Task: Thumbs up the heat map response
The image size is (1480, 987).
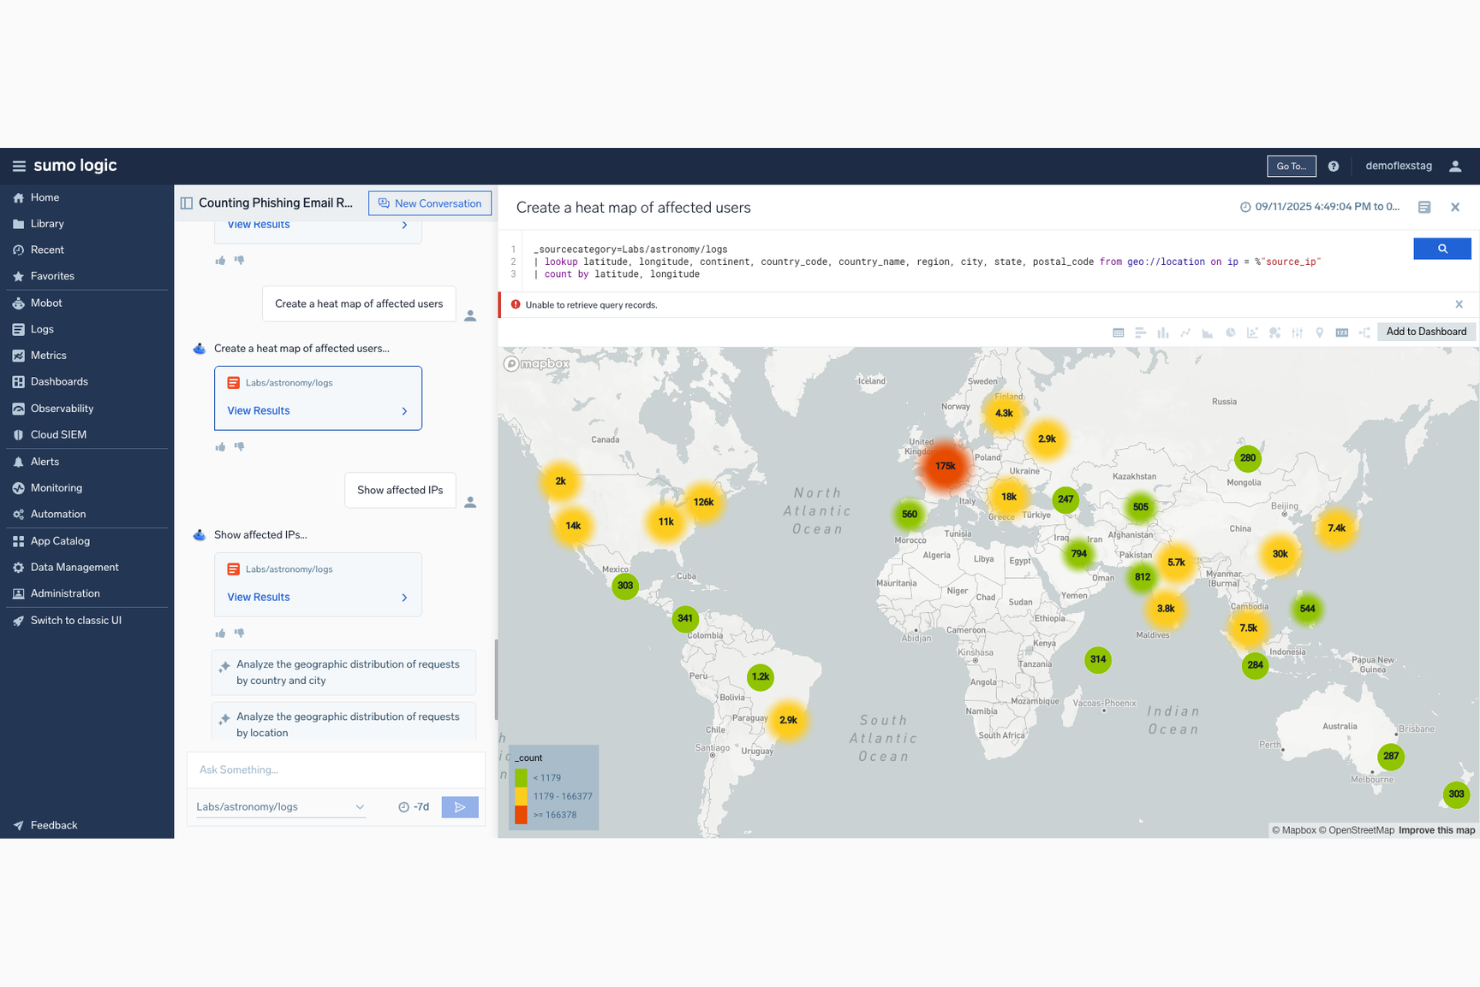Action: [x=220, y=447]
